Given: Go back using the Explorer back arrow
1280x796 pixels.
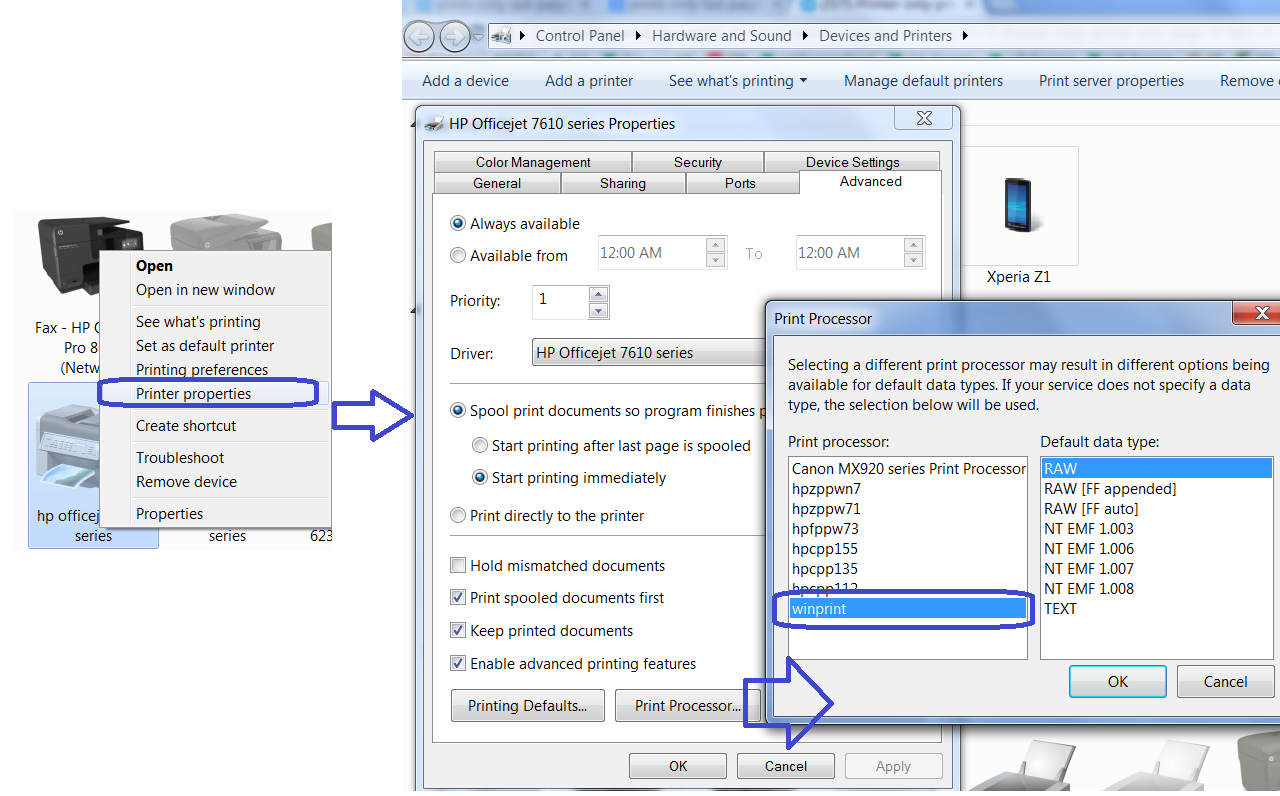Looking at the screenshot, I should coord(420,37).
